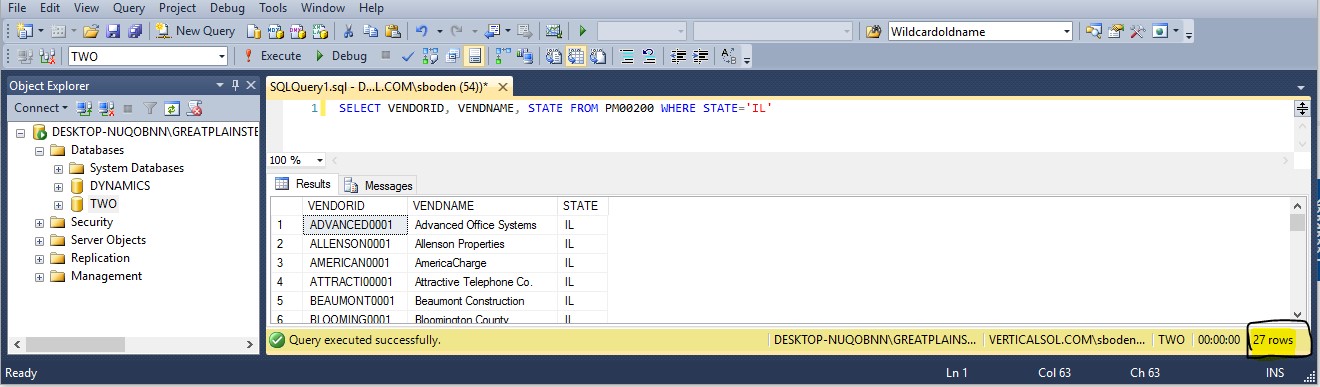The width and height of the screenshot is (1320, 387).
Task: Click the Copy icon in toolbar
Action: (370, 31)
